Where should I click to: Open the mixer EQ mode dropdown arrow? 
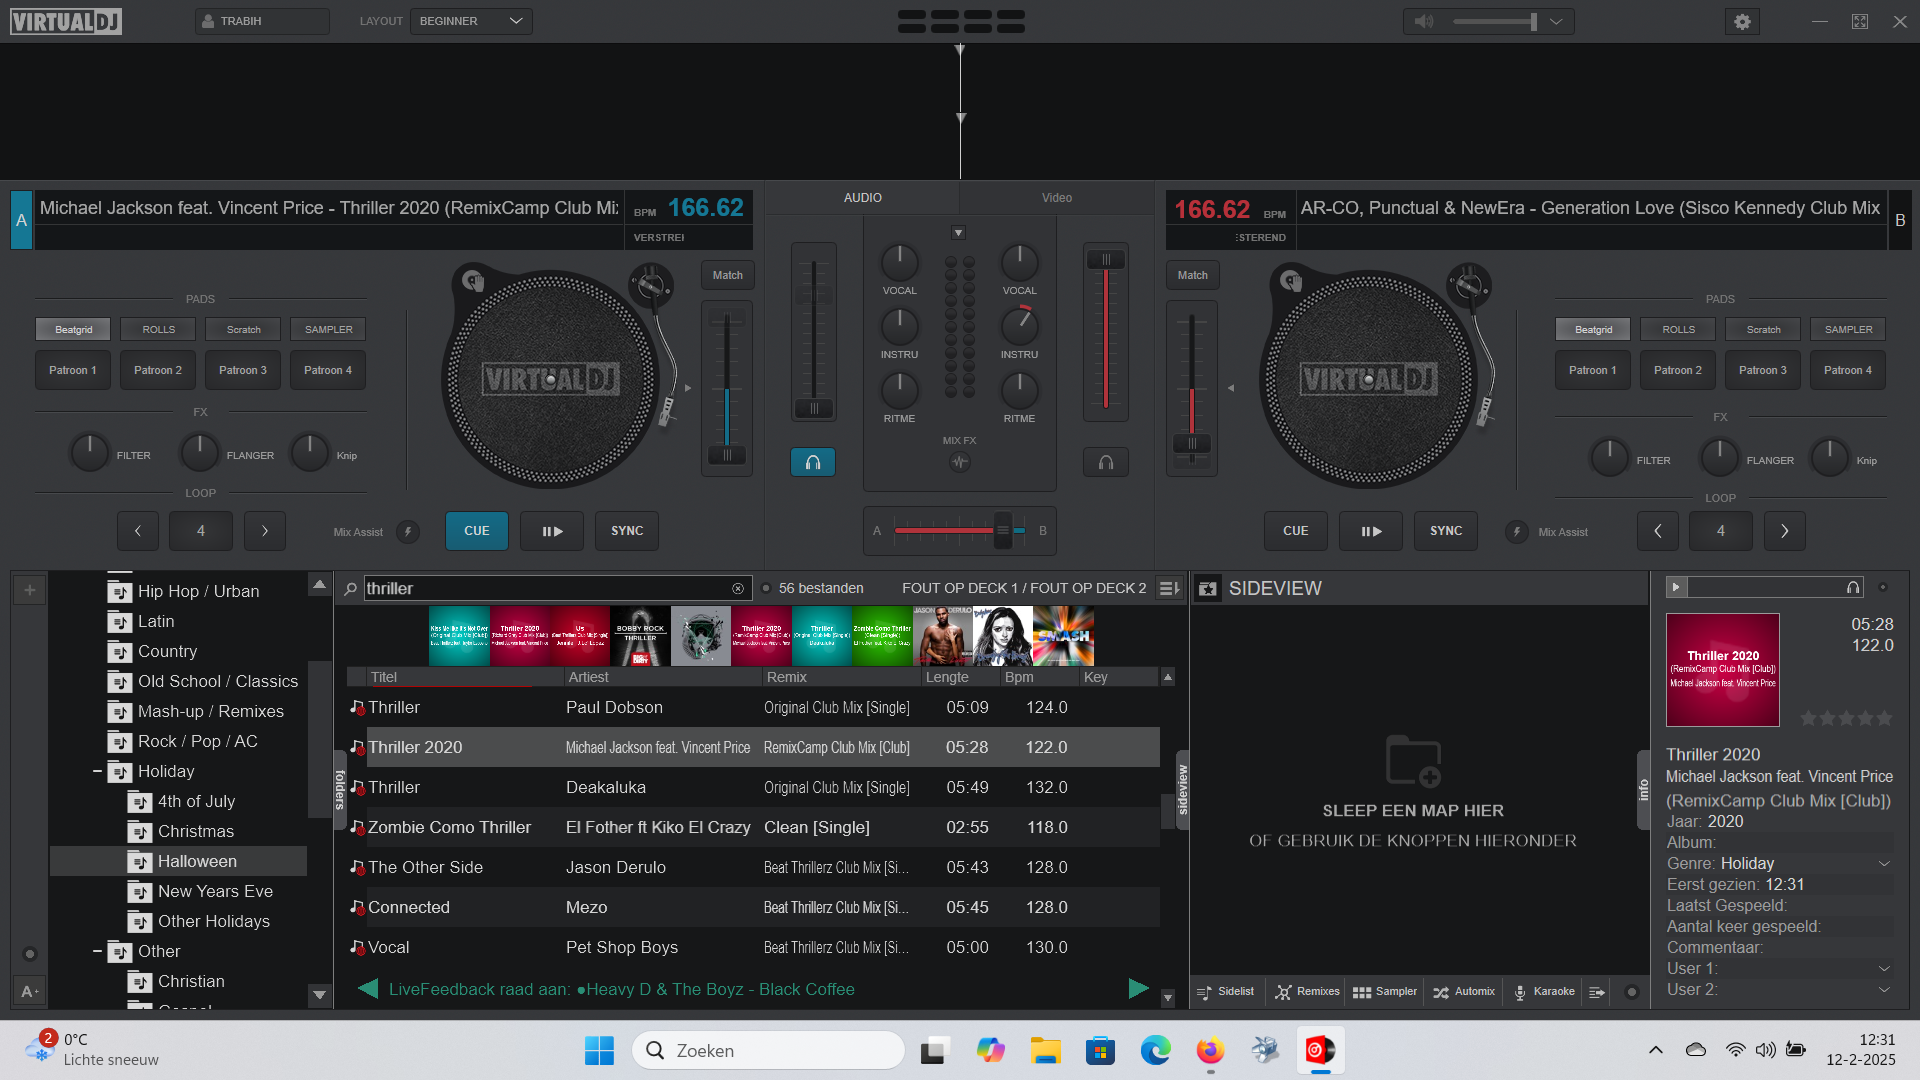(x=958, y=233)
